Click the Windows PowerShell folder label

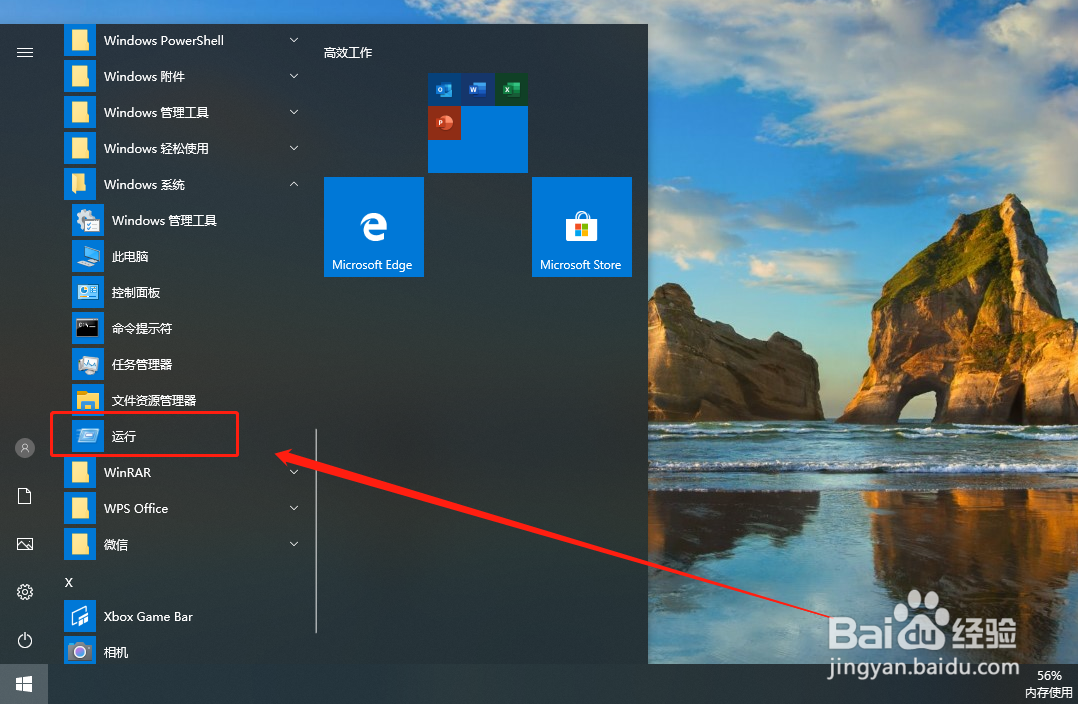coord(164,41)
